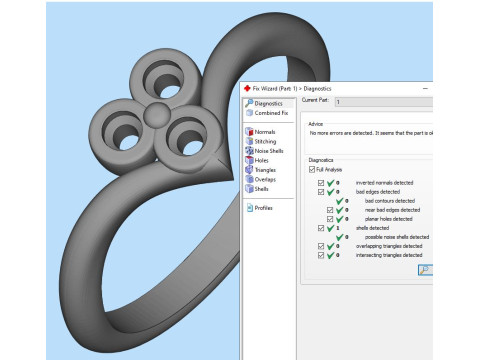Viewport: 480px width, 360px height.
Task: Toggle the inverted normals detected checkbox
Action: point(321,183)
